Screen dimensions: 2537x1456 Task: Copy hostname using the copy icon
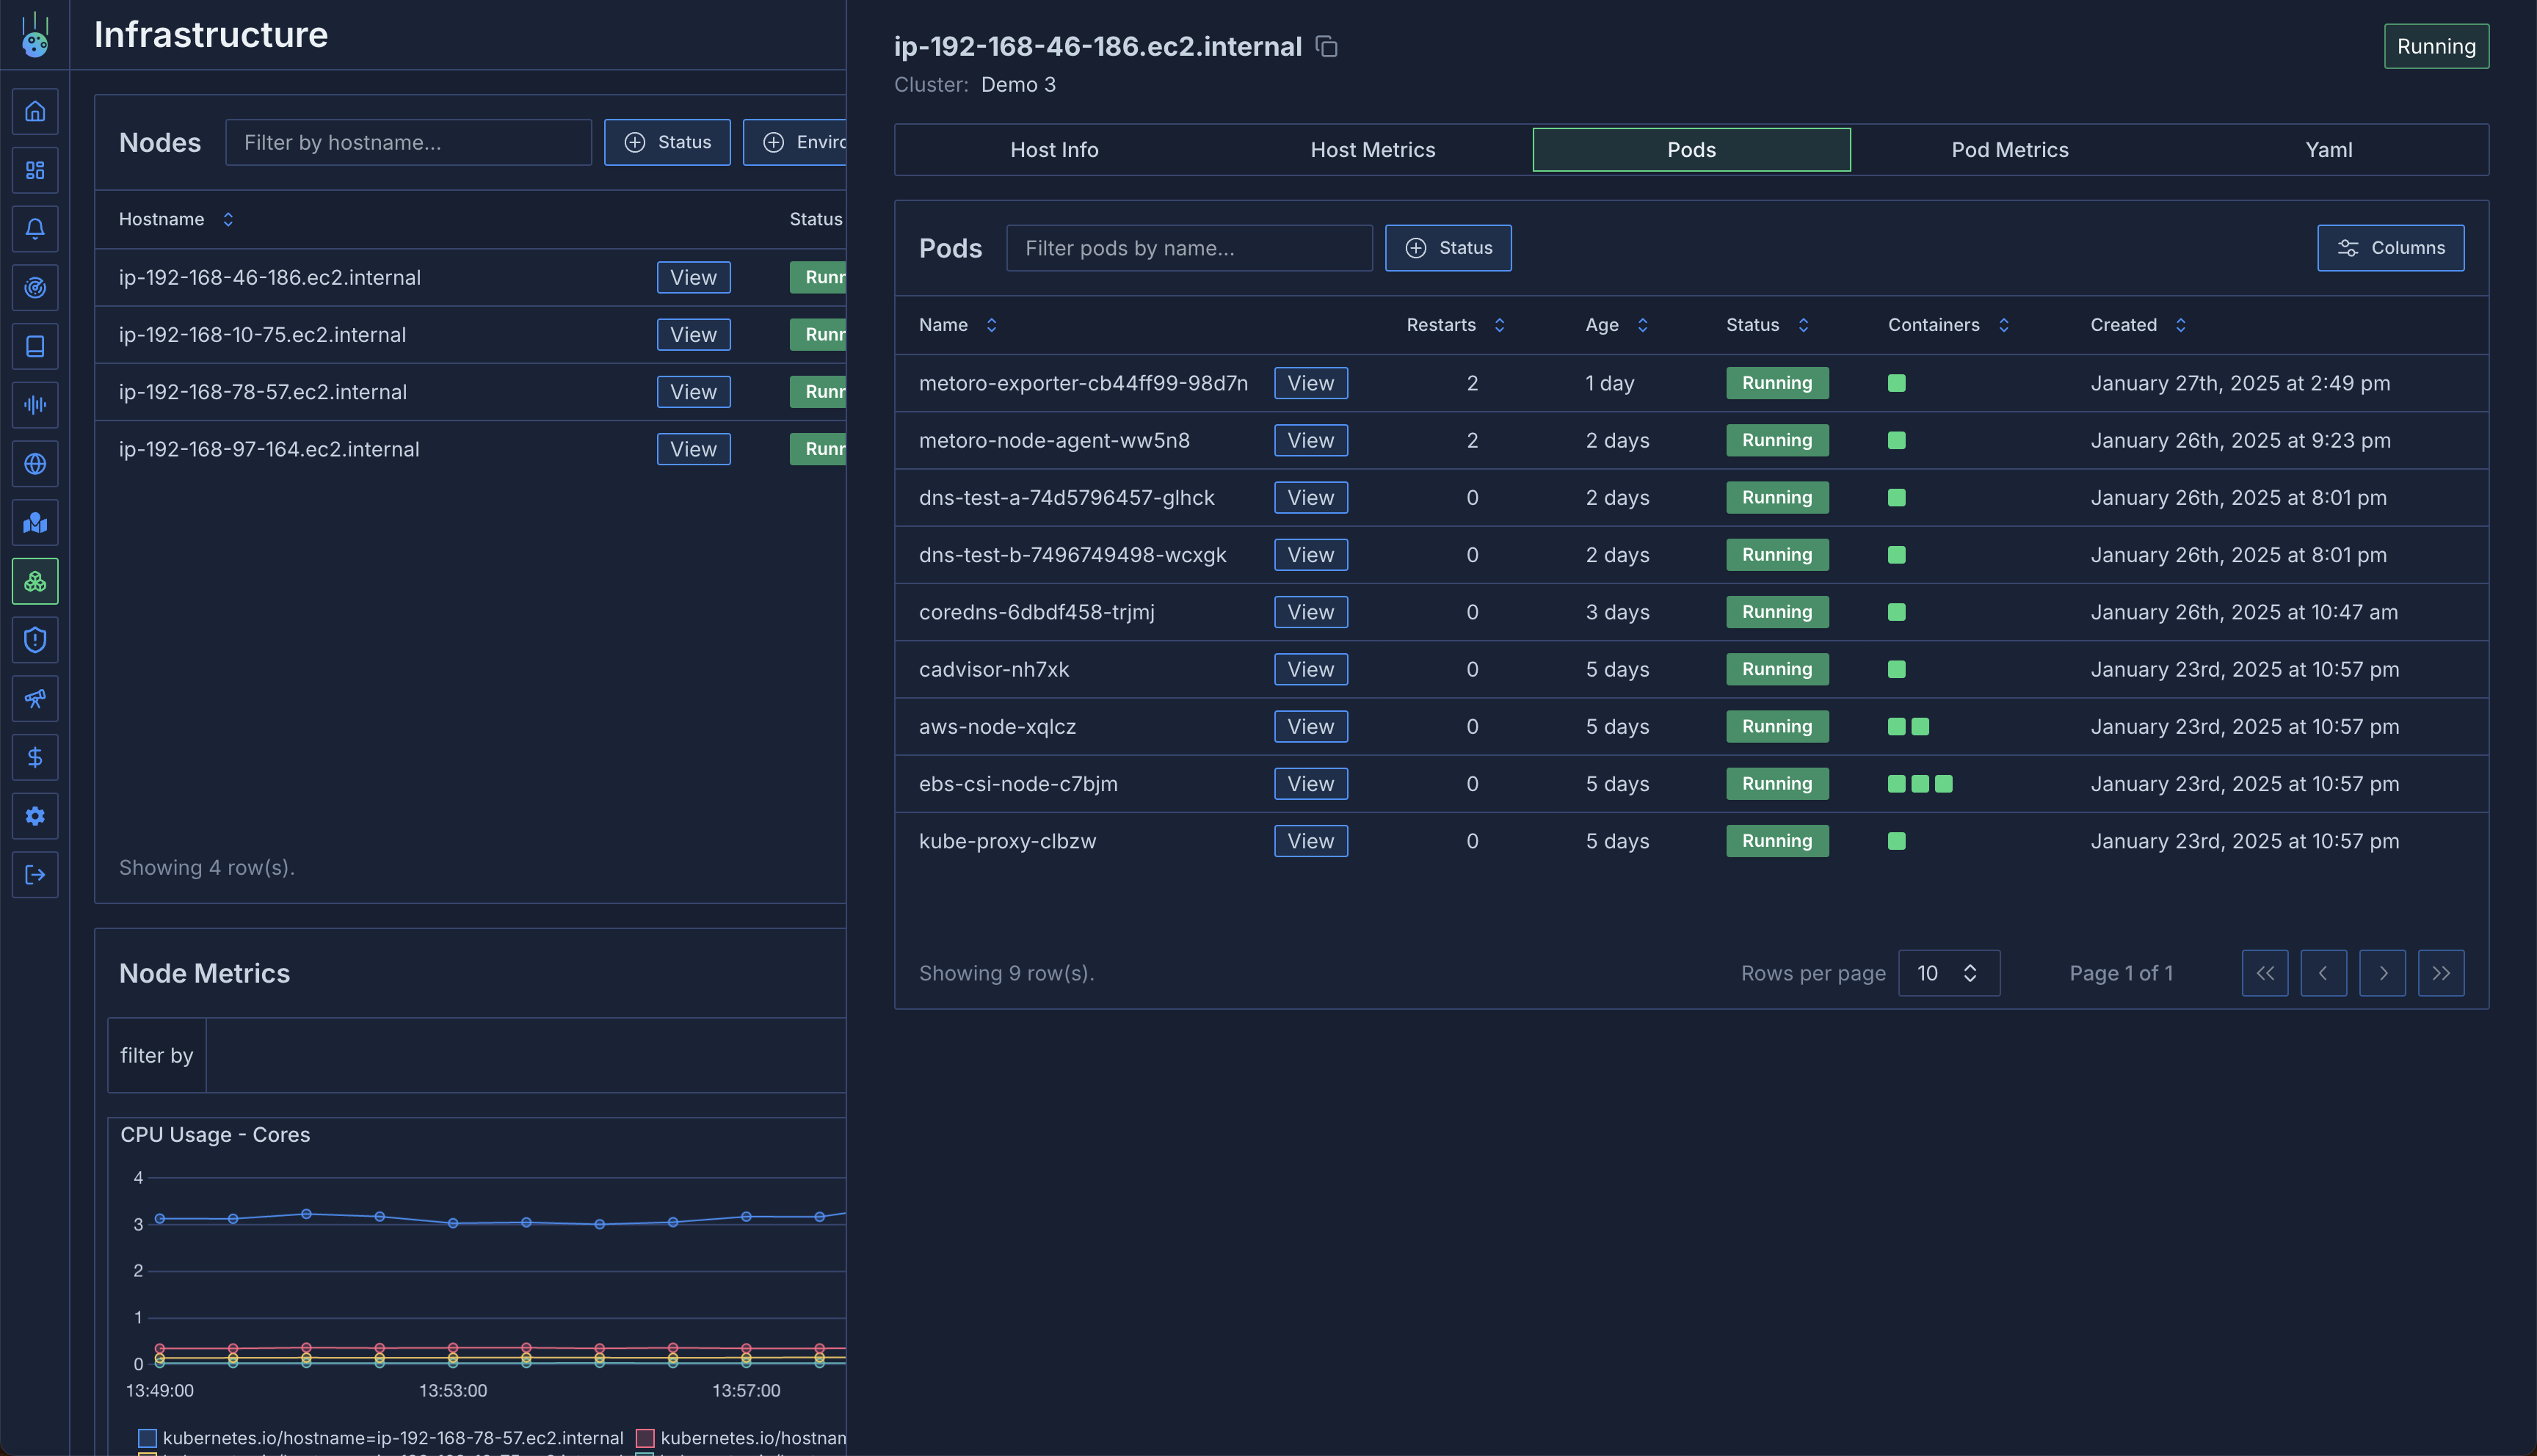coord(1327,47)
